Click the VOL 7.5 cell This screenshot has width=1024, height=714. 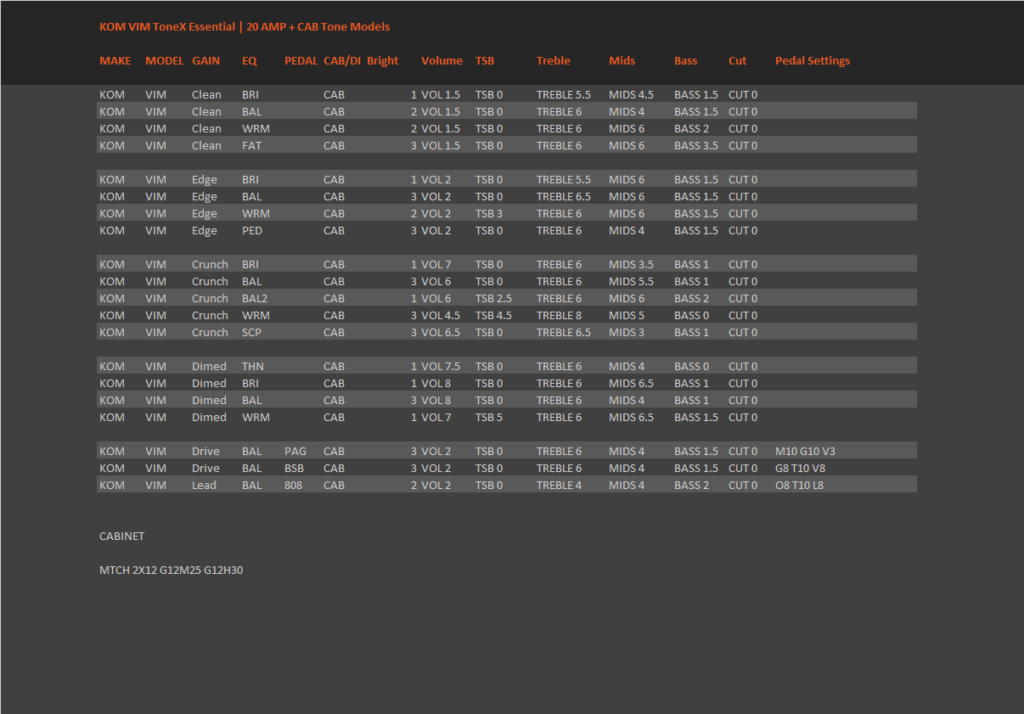tap(440, 366)
